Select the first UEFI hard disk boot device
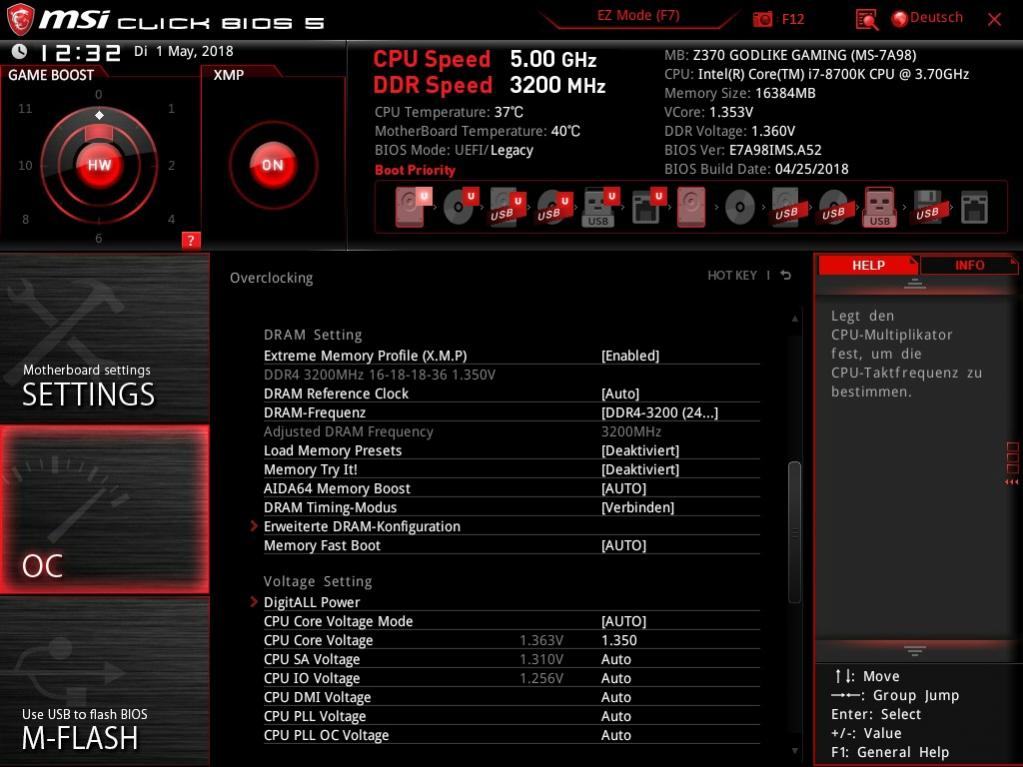Screen dimensions: 1023x767 (414, 207)
